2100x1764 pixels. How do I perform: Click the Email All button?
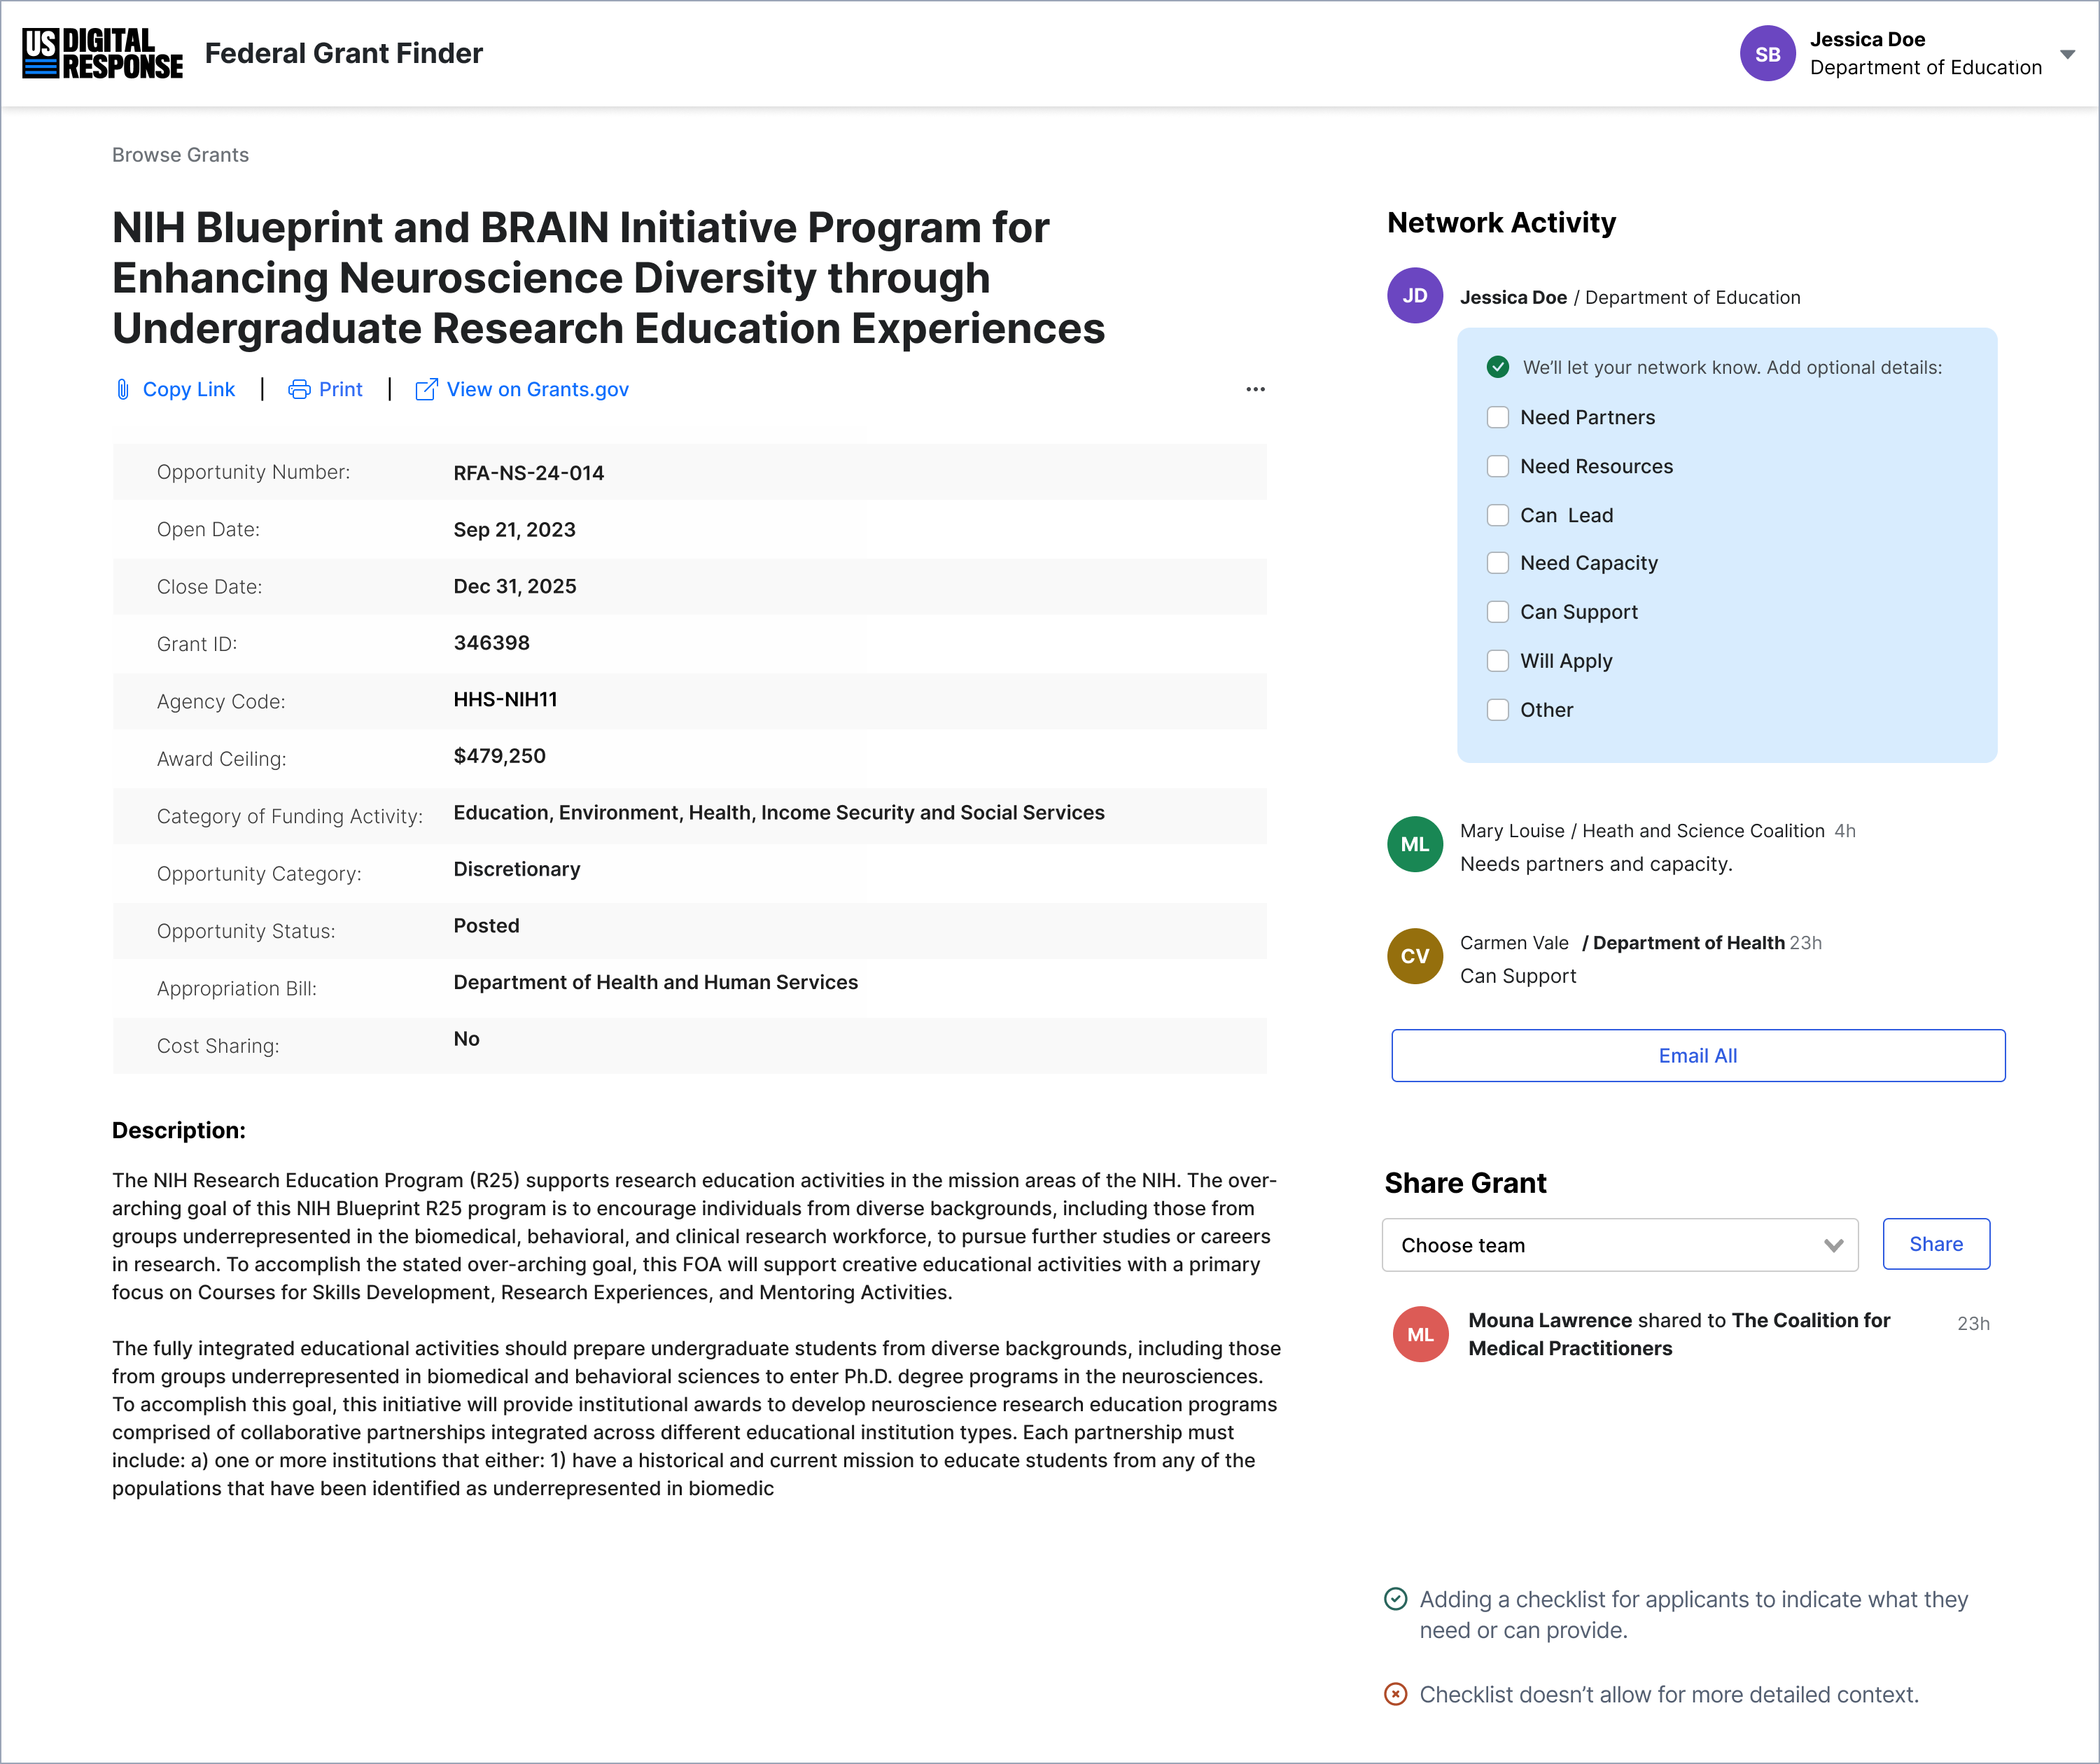coord(1698,1055)
